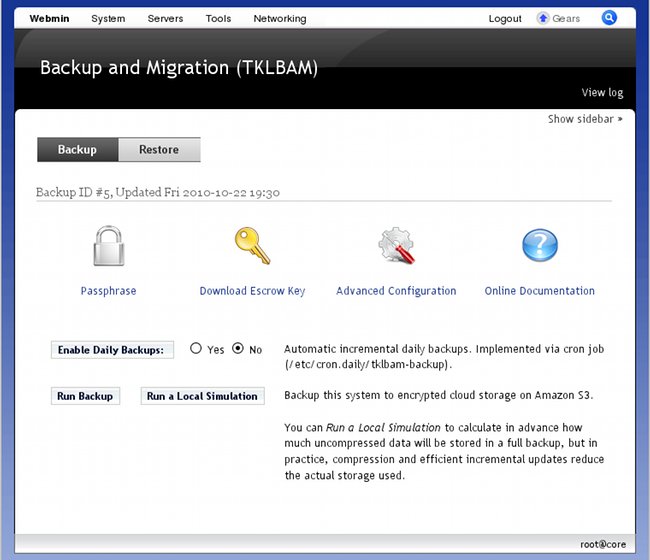
Task: Open the Networking menu
Action: click(279, 19)
